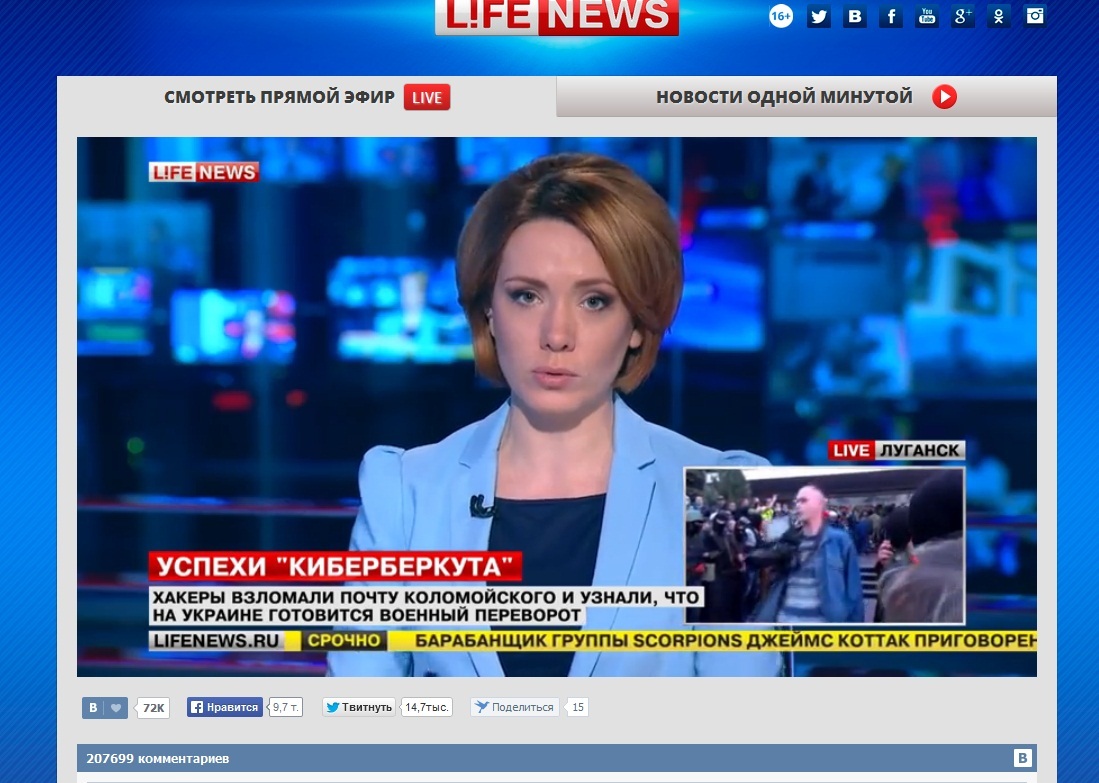1099x783 pixels.
Task: Click the Твитнуть tweet button
Action: click(x=359, y=707)
